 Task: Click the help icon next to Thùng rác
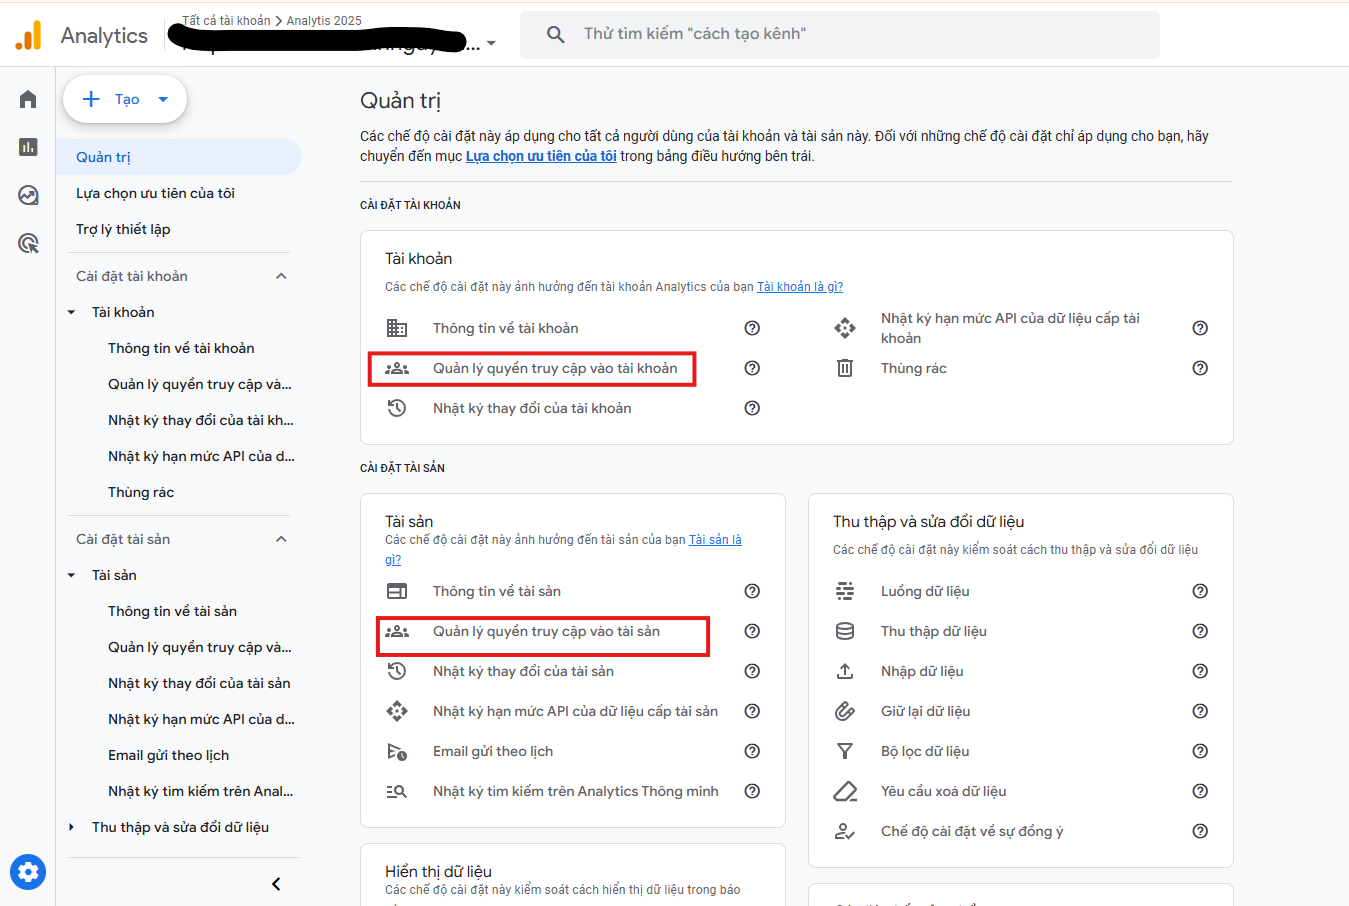pyautogui.click(x=1200, y=368)
